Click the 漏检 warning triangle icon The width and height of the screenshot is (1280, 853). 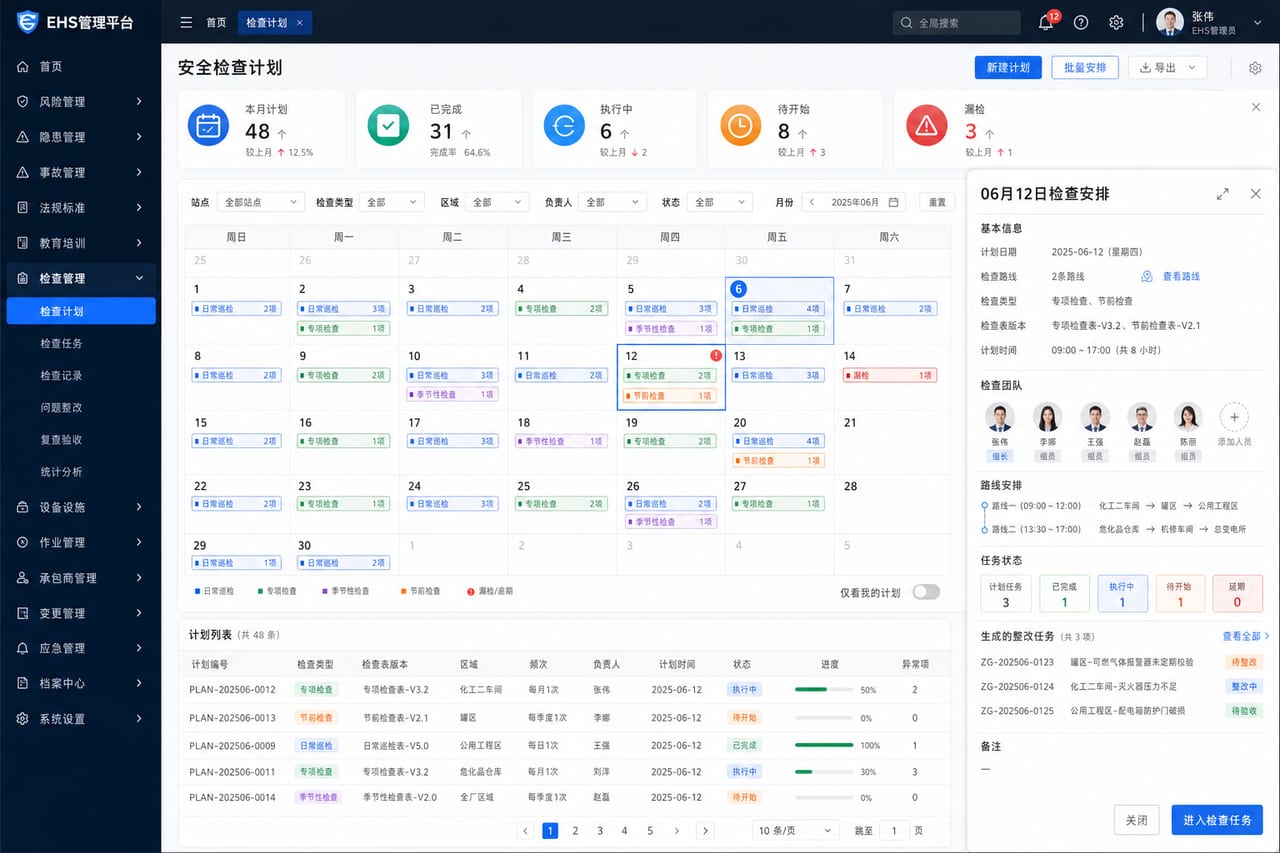[x=926, y=126]
